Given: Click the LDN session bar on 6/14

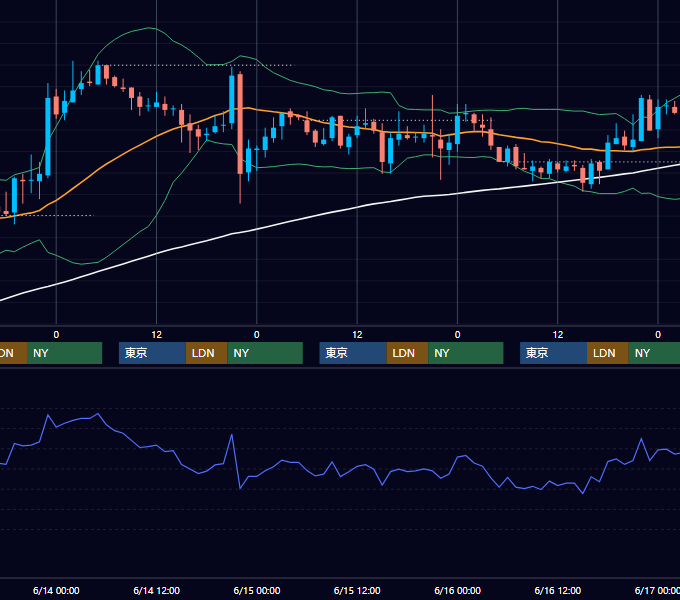Looking at the screenshot, I should (206, 353).
